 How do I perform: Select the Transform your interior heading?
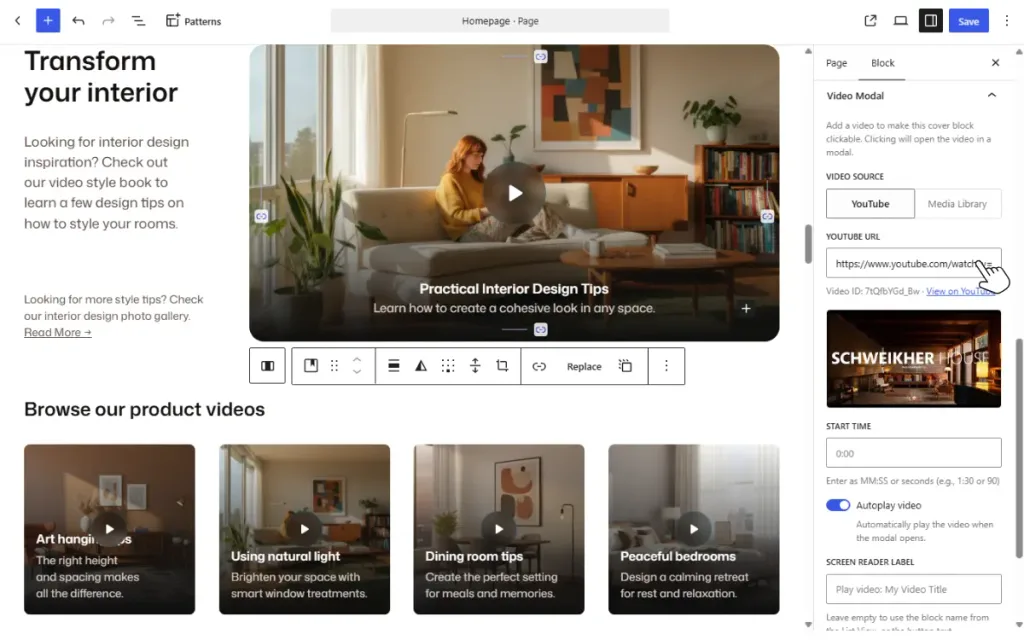pyautogui.click(x=101, y=76)
